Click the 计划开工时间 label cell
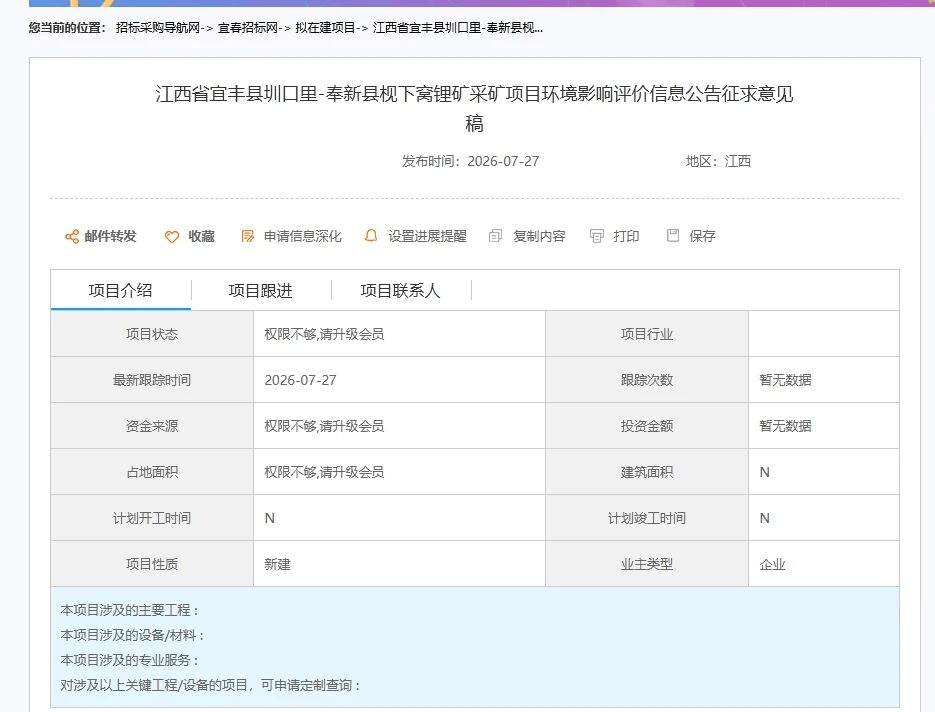Screen dimensions: 935x712 click(152, 518)
